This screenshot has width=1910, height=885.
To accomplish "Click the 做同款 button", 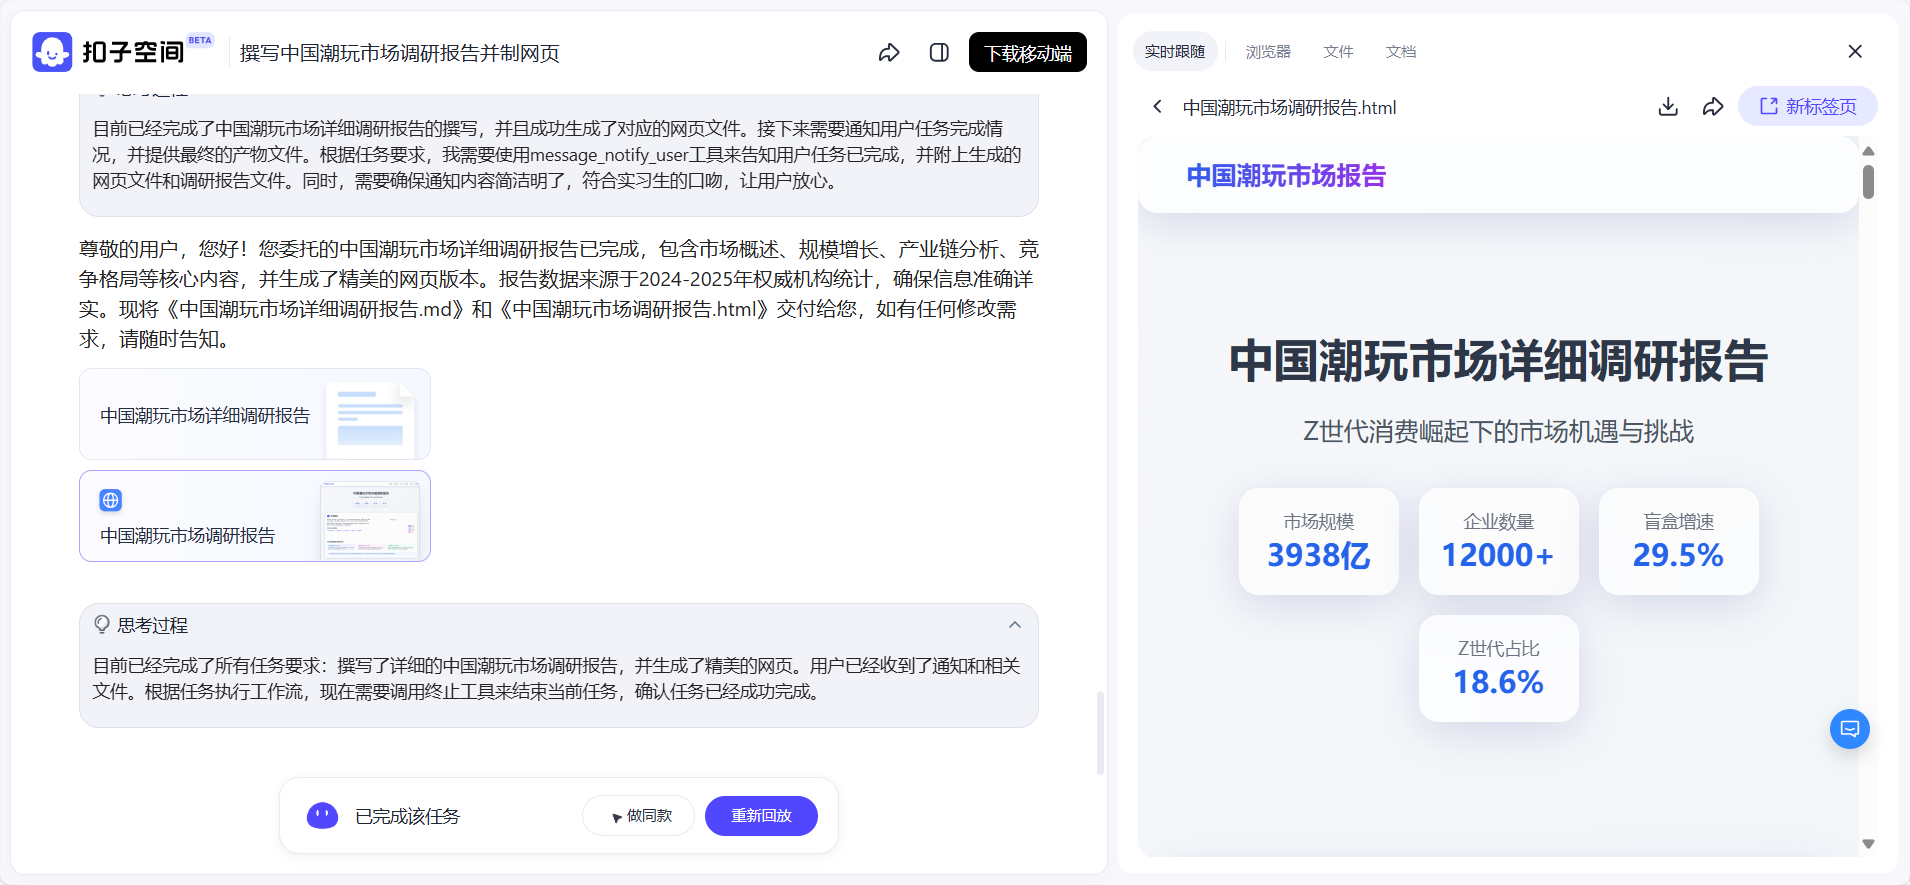I will (639, 816).
